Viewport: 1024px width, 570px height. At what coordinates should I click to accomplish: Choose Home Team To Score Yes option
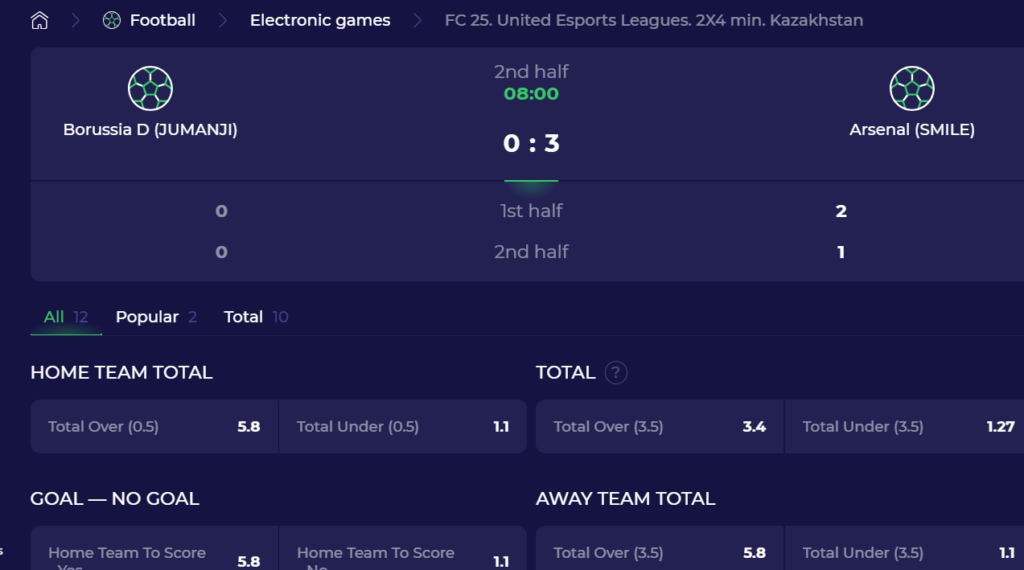154,548
